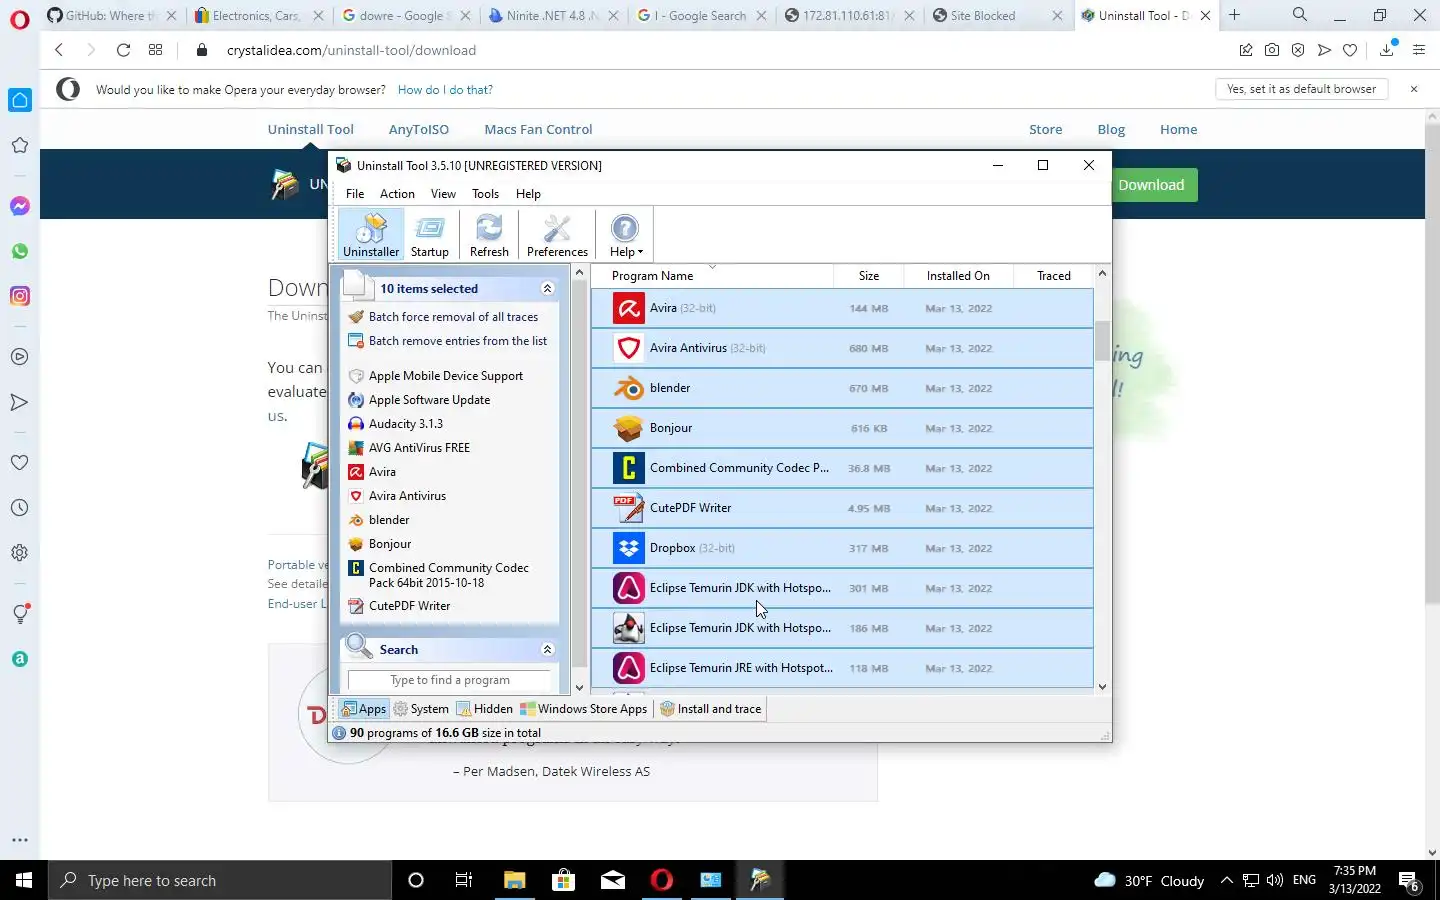Open the Help toolbar dropdown
Viewport: 1440px width, 900px height.
tap(626, 235)
